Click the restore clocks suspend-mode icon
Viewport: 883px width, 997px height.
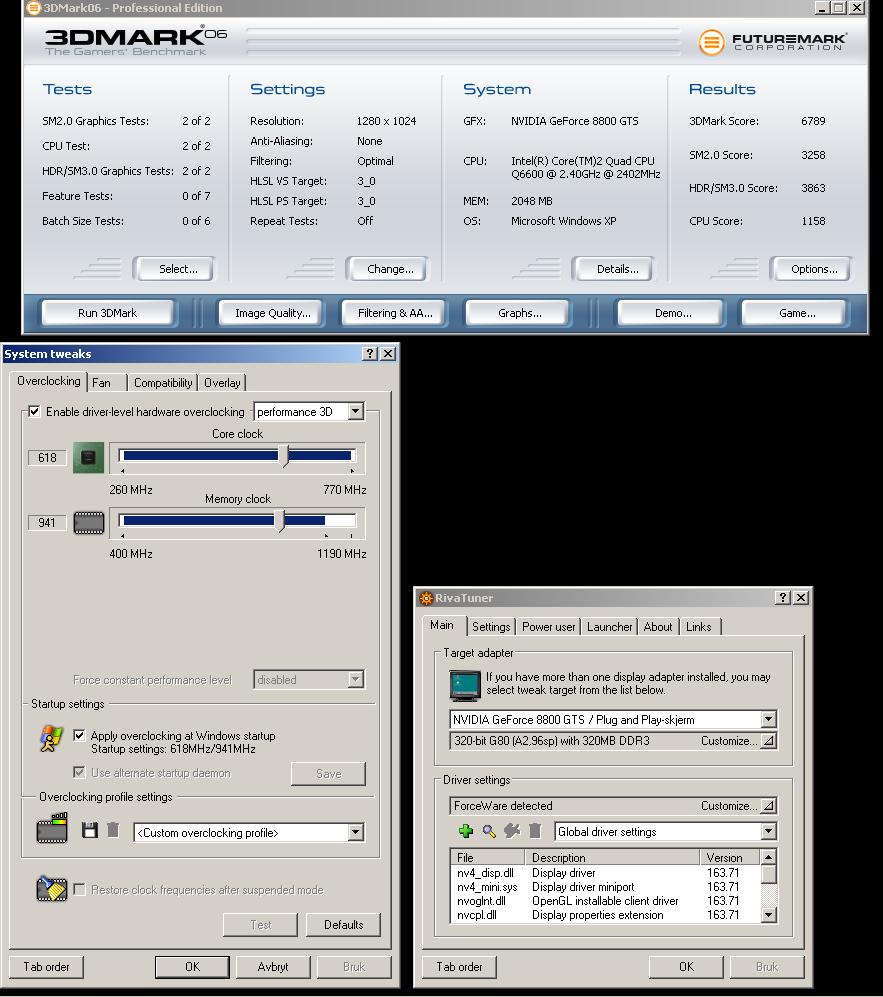point(52,888)
